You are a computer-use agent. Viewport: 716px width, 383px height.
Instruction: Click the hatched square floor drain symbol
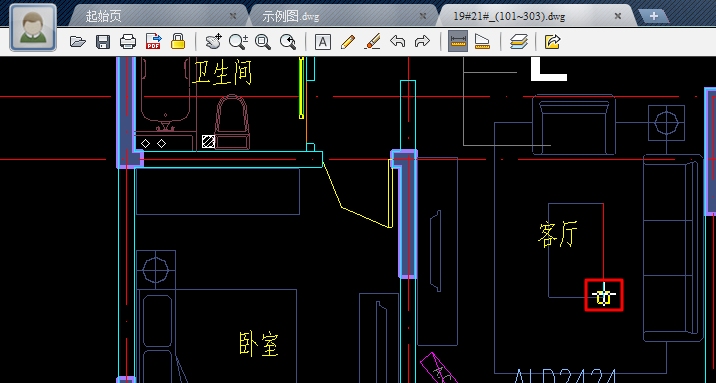[208, 142]
